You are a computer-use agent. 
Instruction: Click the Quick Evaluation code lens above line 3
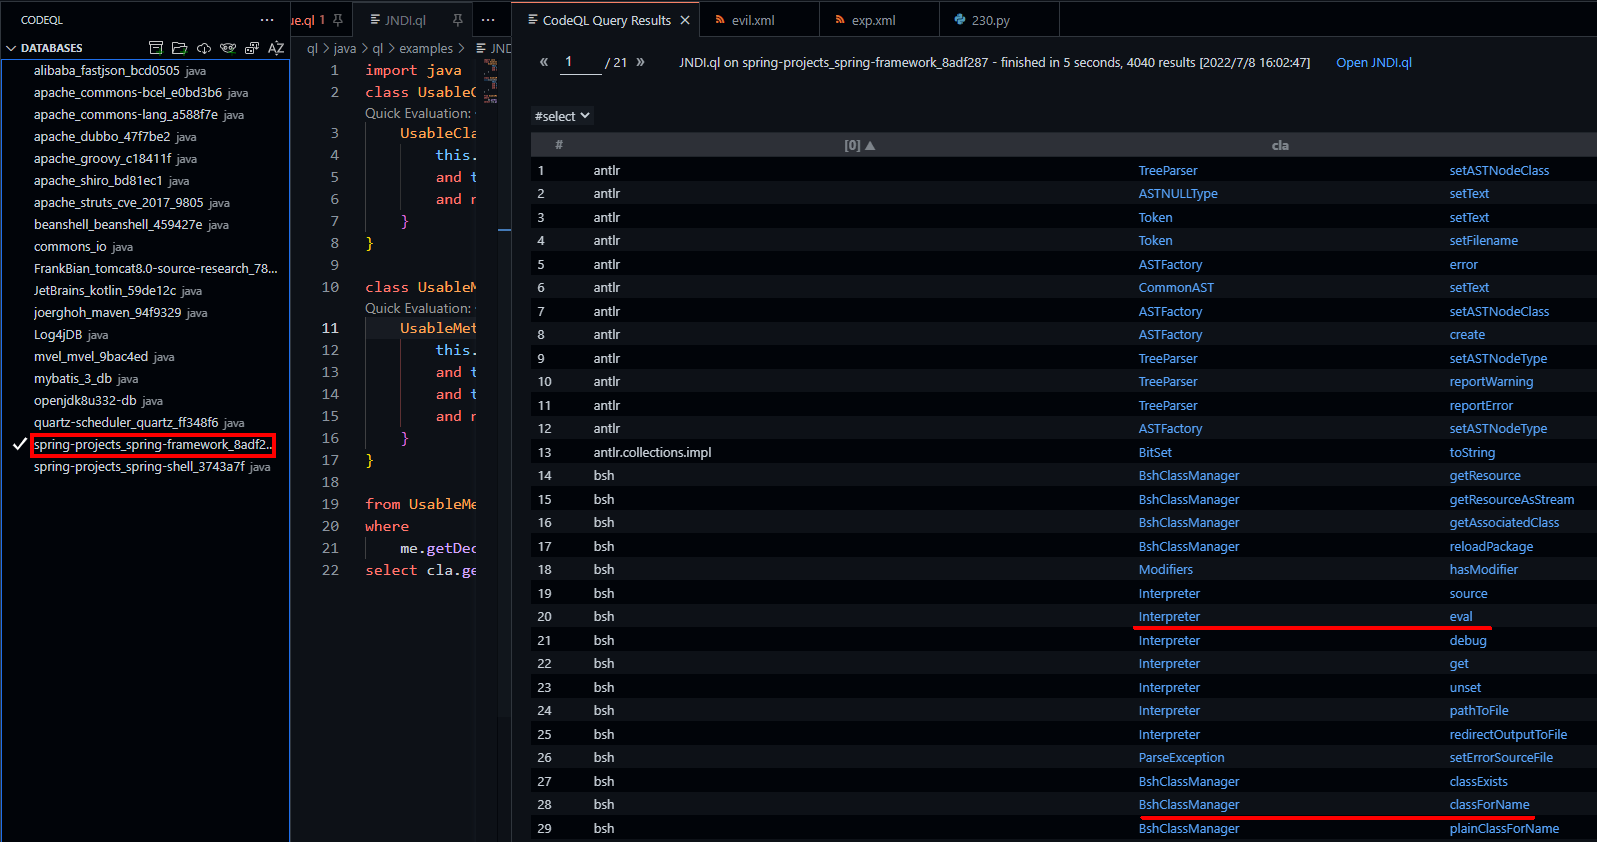(x=418, y=113)
